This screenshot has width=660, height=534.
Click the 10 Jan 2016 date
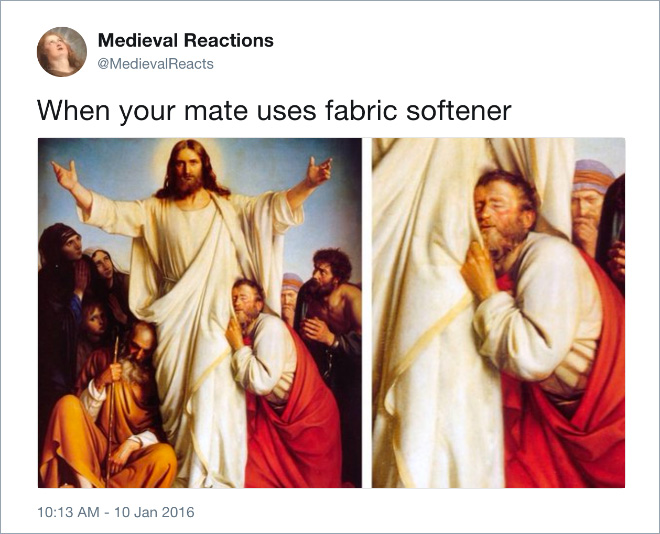click(154, 512)
